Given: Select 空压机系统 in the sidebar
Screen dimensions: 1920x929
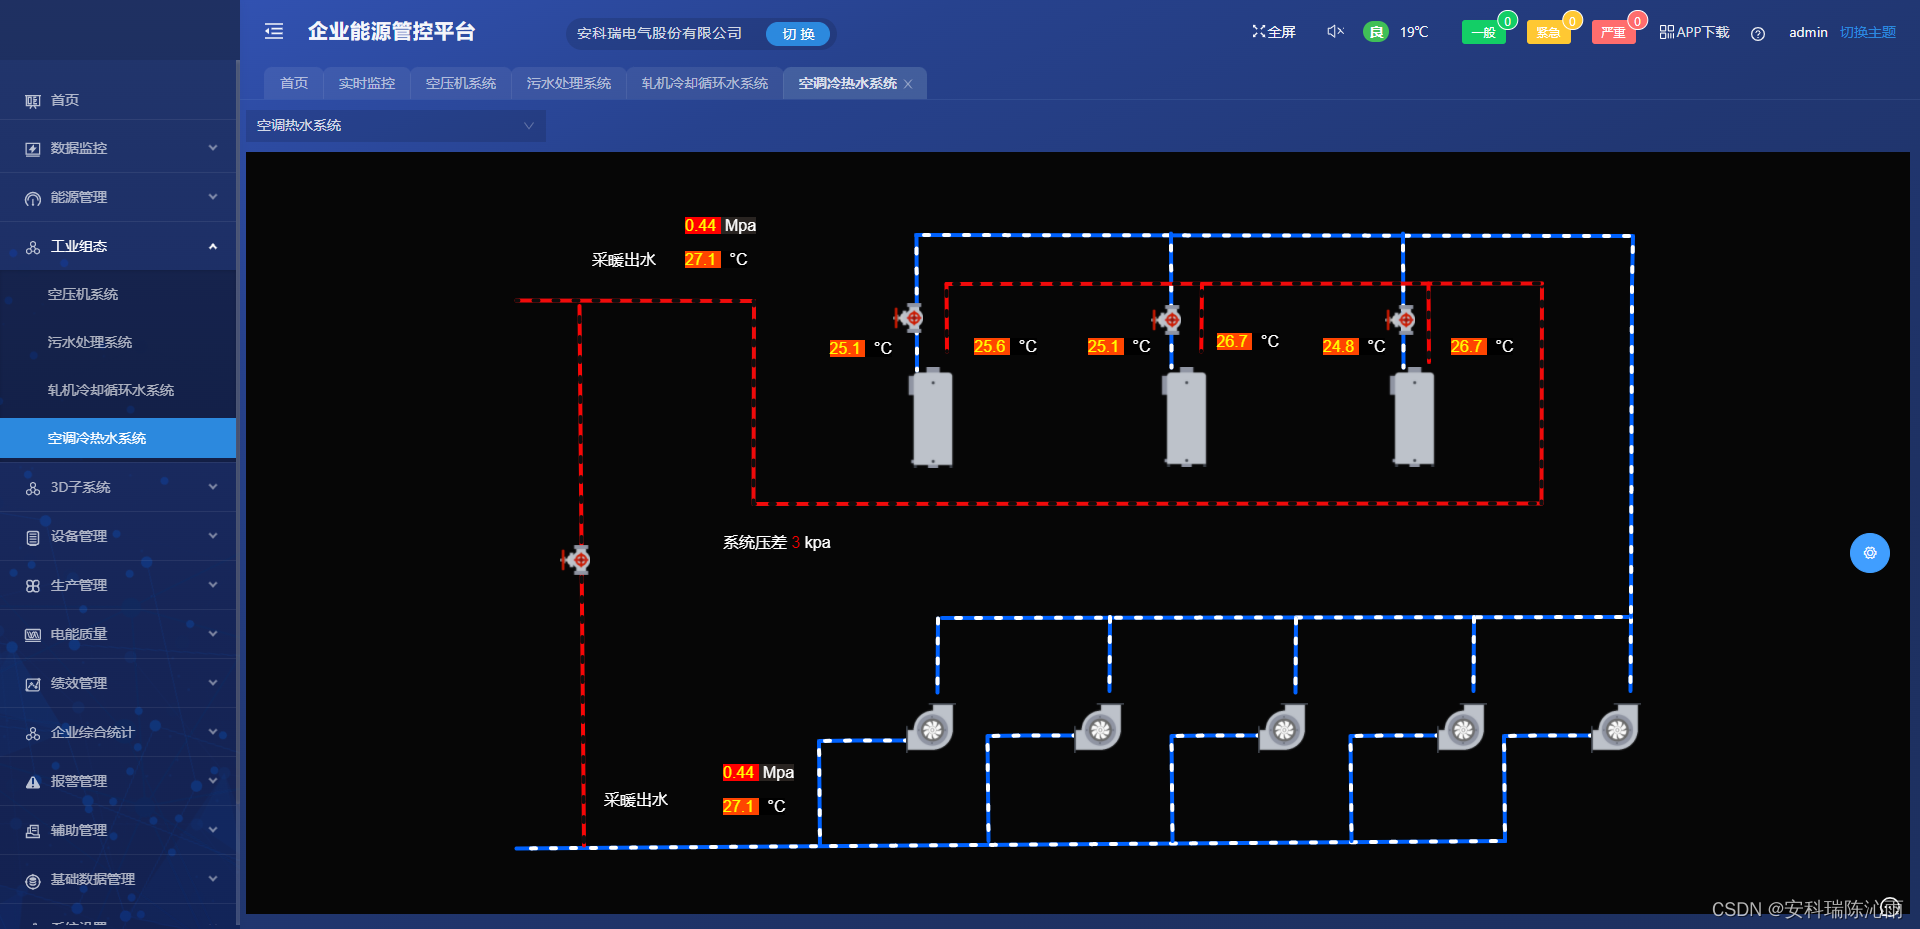Looking at the screenshot, I should [118, 294].
